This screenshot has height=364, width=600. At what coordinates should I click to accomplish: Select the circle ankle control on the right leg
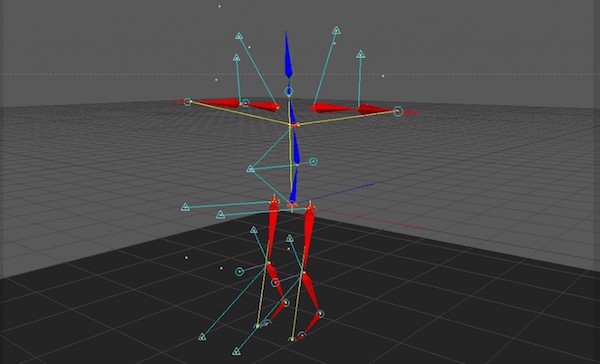[321, 314]
